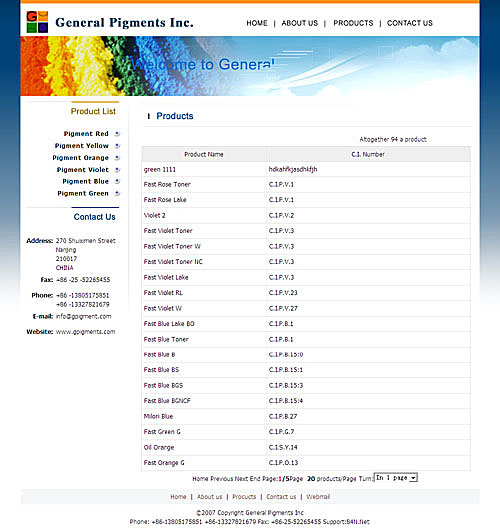Click the footer Products link

point(244,497)
